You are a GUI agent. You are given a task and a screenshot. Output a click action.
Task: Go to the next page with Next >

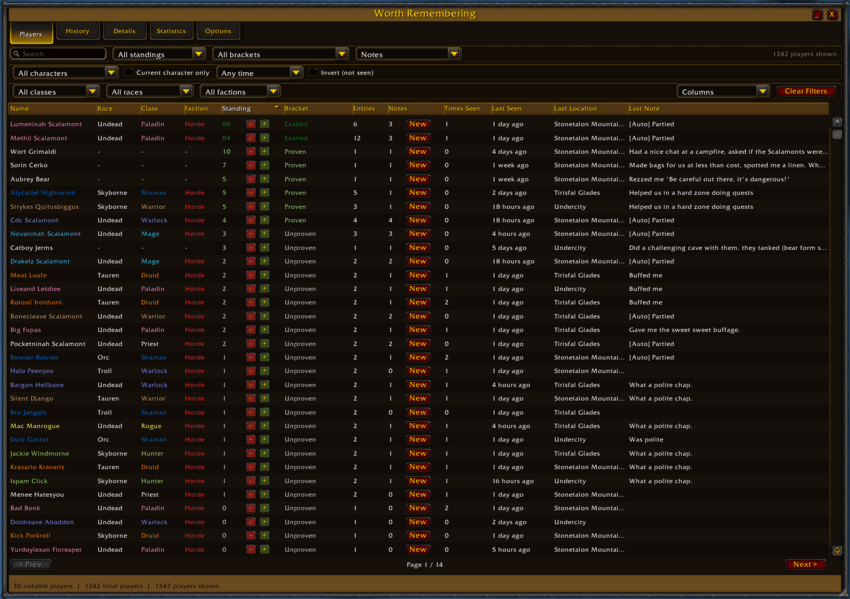click(805, 564)
